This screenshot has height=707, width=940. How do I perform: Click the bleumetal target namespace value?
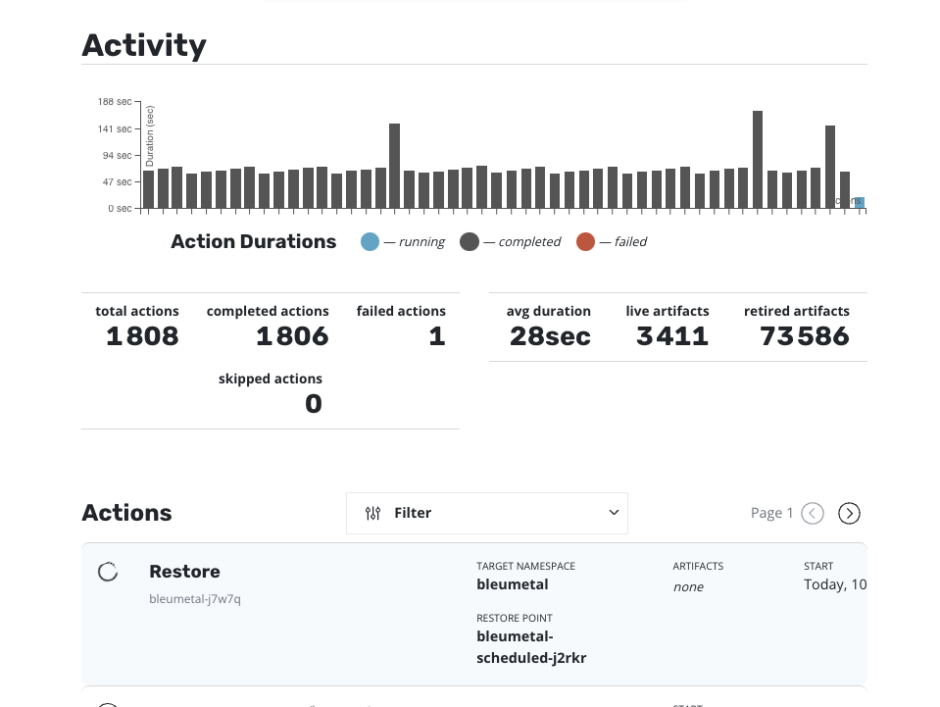(512, 585)
